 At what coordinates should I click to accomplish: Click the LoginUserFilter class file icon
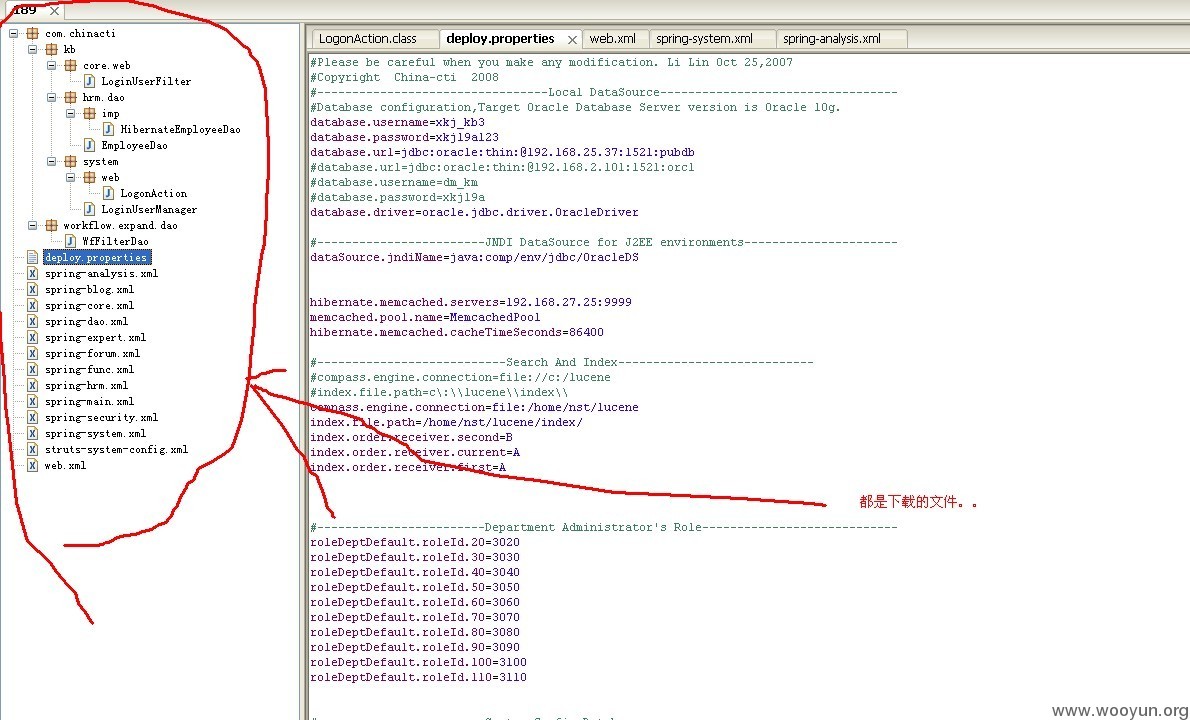[90, 81]
